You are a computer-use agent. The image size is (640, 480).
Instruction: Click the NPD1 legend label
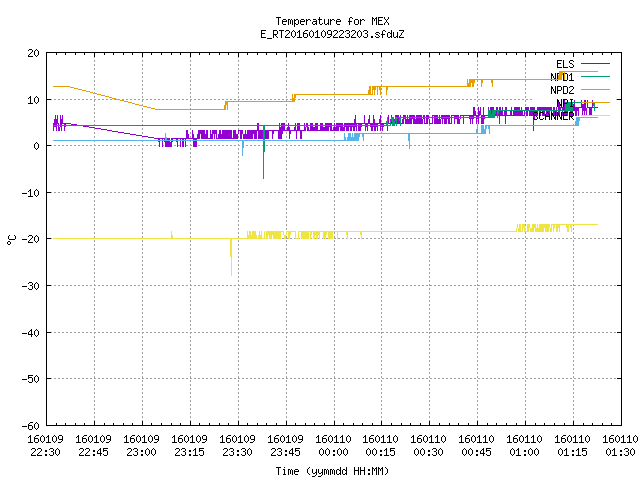click(562, 77)
